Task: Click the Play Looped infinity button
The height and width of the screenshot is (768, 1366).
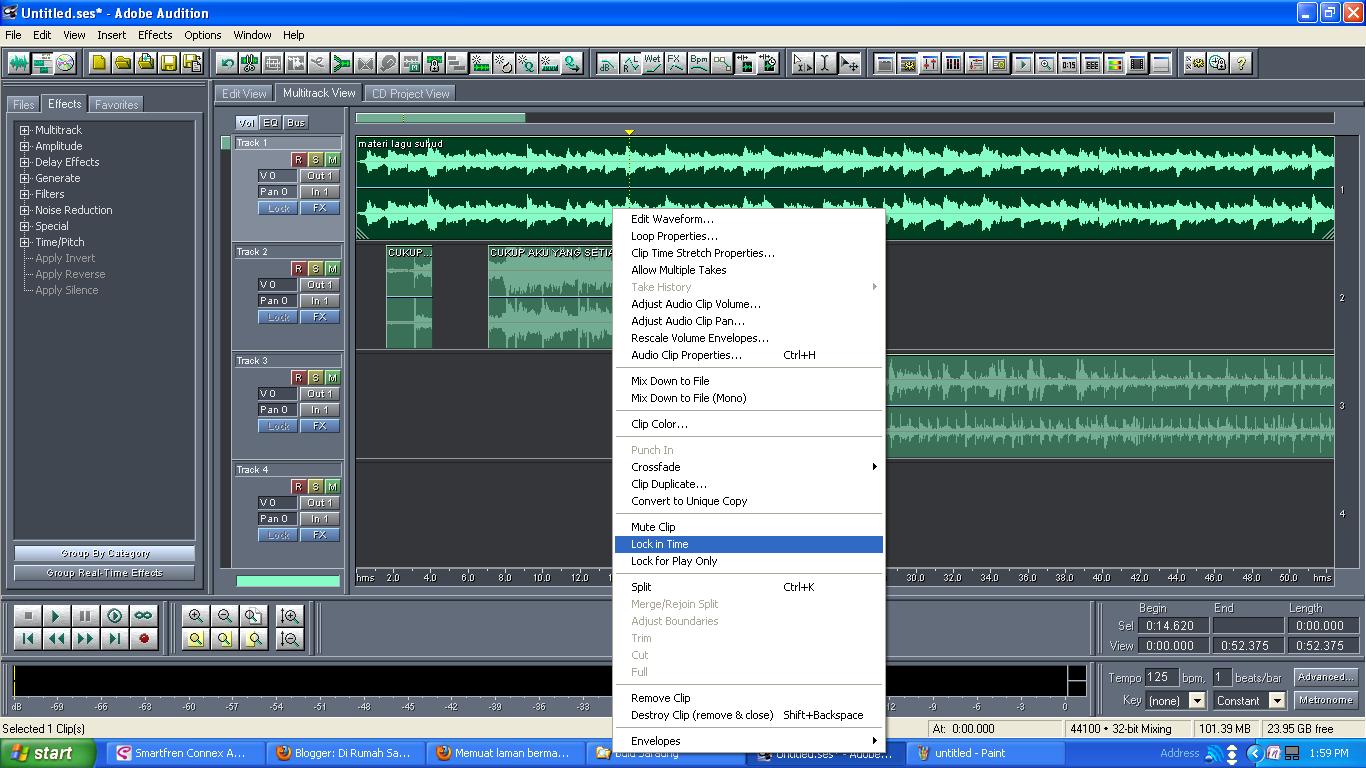Action: coord(144,616)
